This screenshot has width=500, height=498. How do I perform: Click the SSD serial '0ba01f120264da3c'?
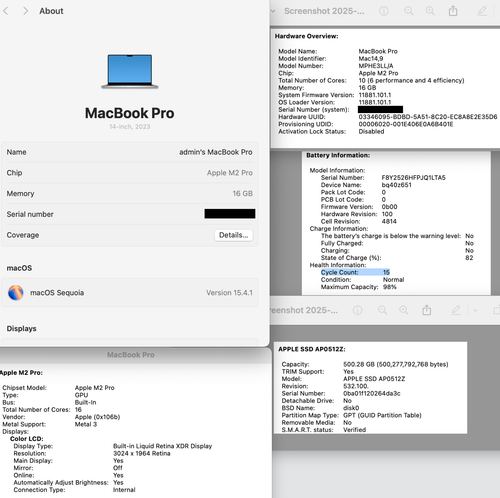(x=372, y=393)
